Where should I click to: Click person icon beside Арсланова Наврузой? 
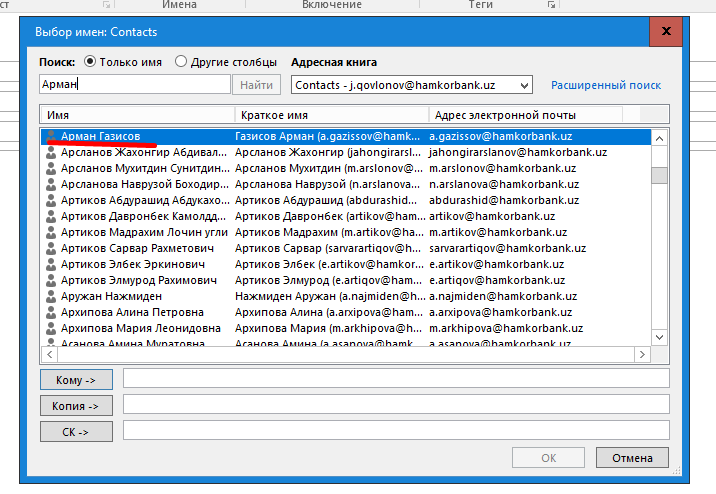[x=51, y=184]
